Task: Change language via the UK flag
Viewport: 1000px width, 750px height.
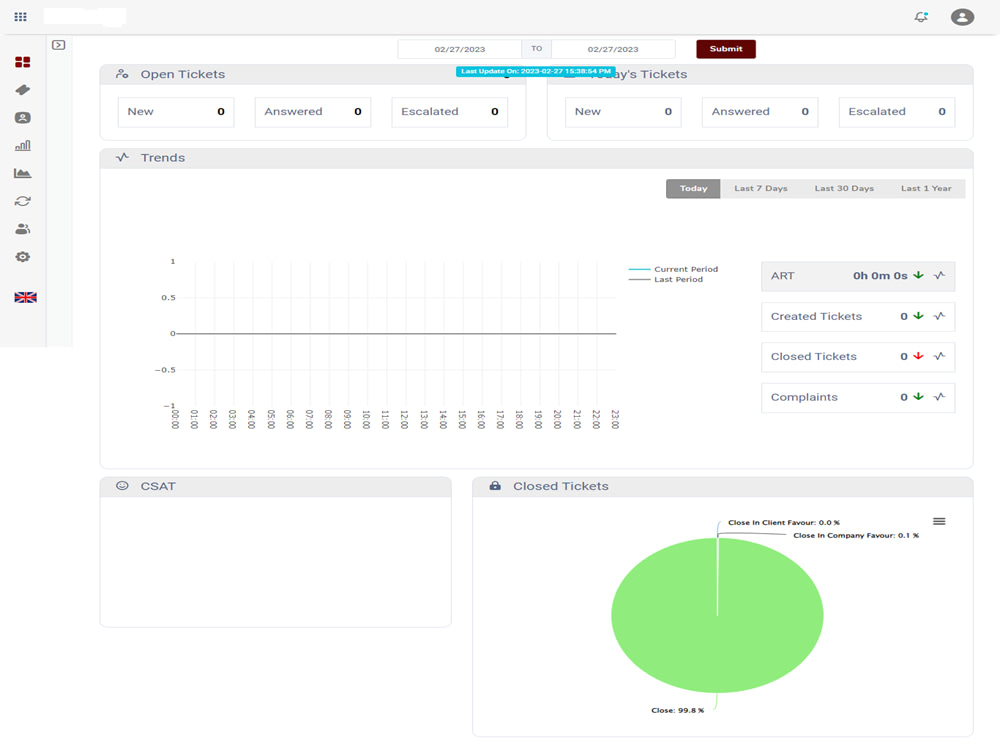Action: click(x=26, y=297)
